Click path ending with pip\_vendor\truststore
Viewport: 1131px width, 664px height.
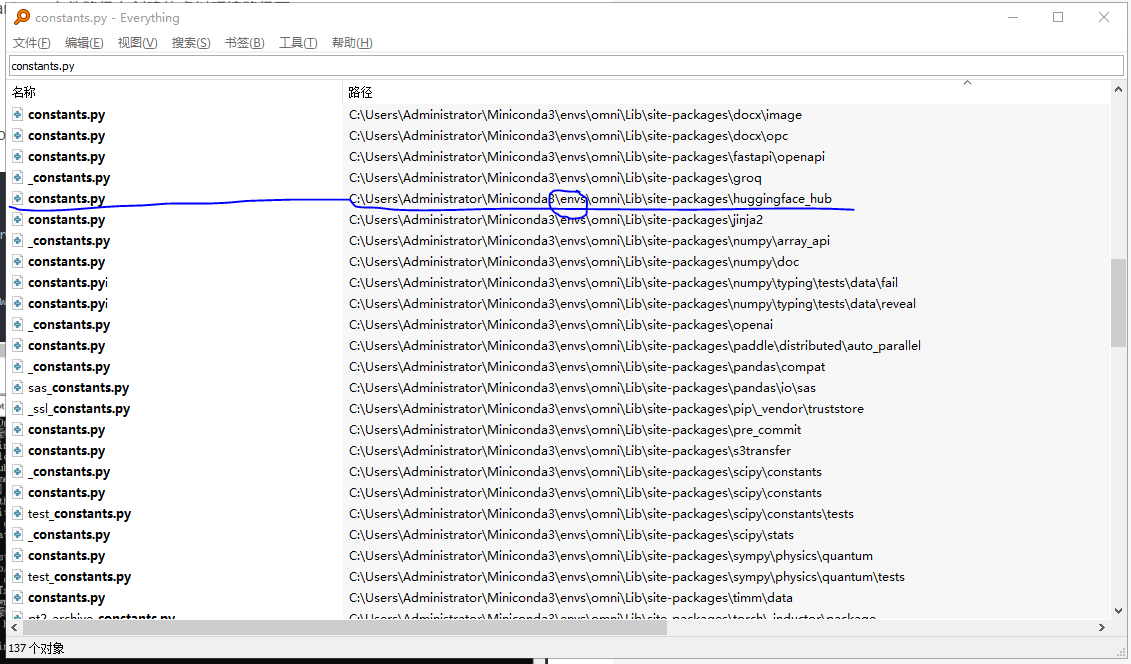coord(606,409)
